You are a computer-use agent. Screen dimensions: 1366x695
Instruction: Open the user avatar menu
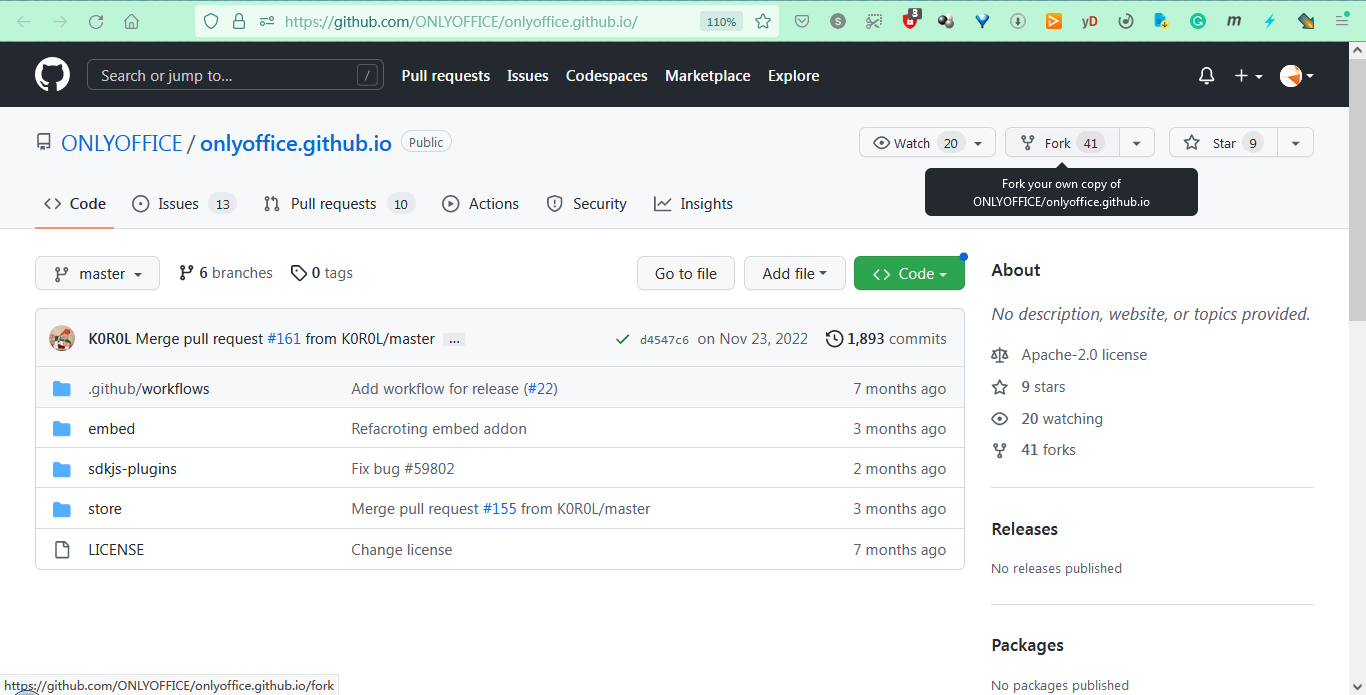pyautogui.click(x=1297, y=76)
